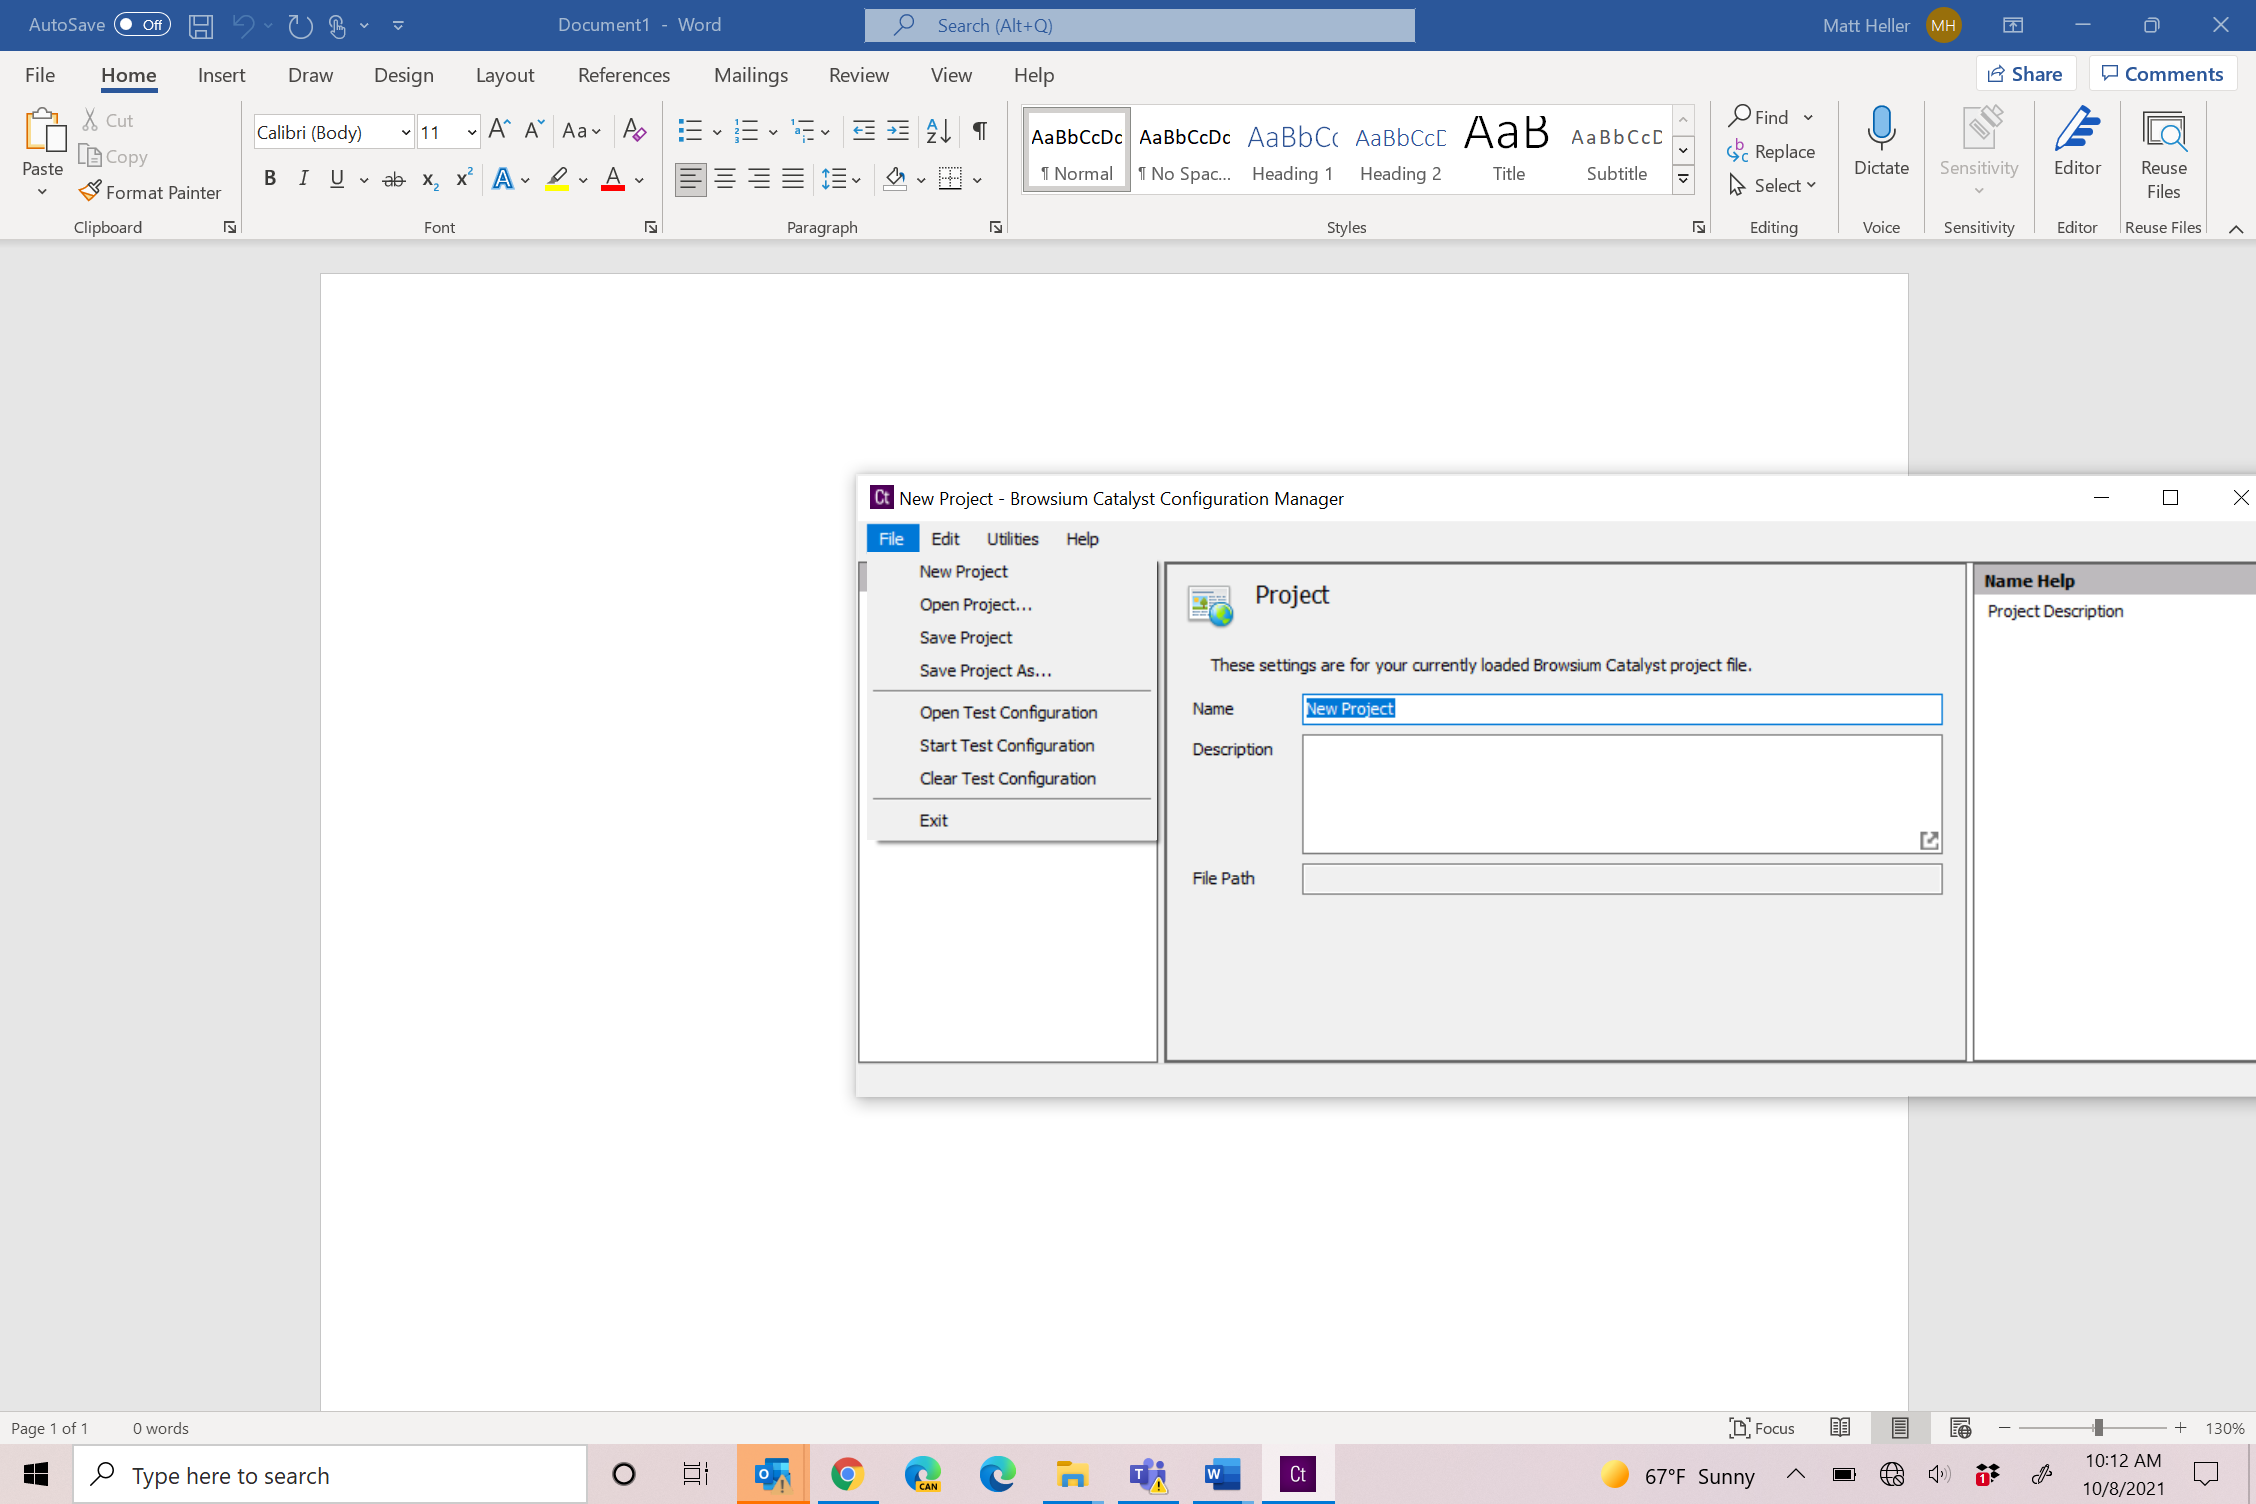The height and width of the screenshot is (1504, 2256).
Task: Open the Editor pen icon
Action: [x=2076, y=130]
